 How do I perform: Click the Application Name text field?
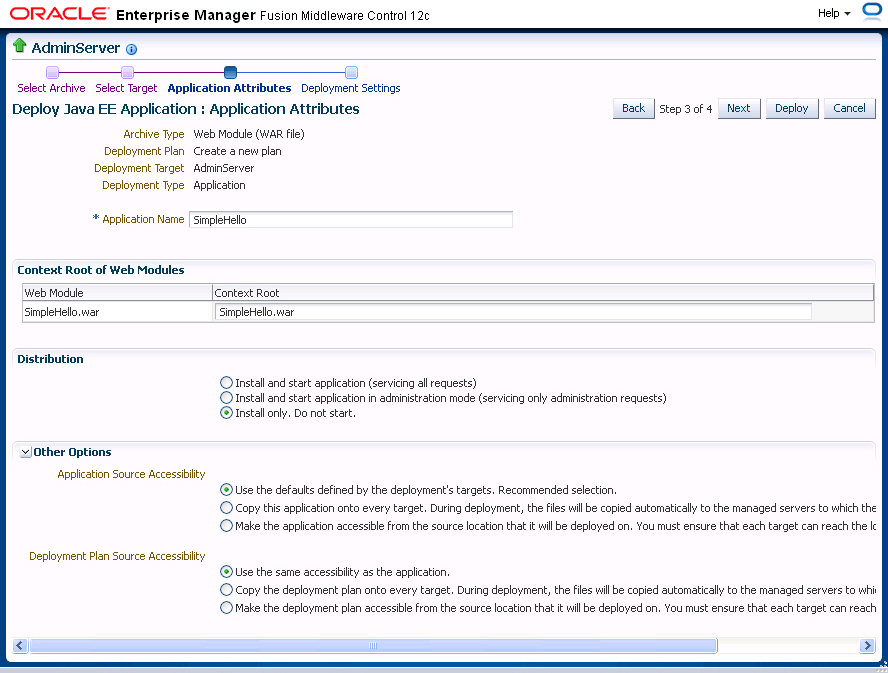(350, 220)
